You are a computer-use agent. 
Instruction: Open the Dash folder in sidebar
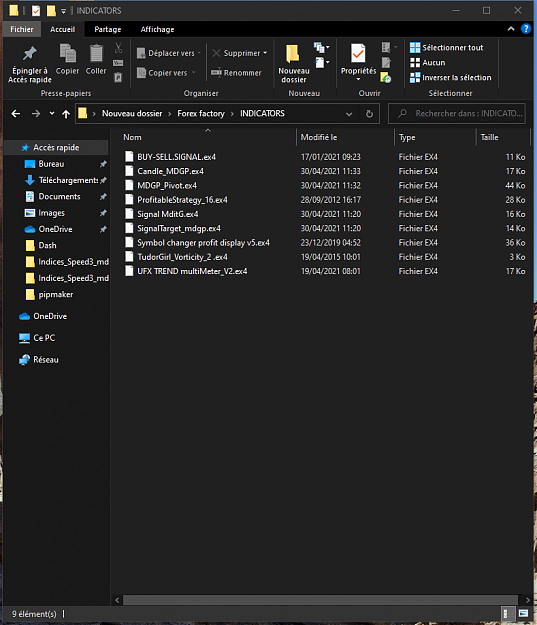click(x=56, y=246)
